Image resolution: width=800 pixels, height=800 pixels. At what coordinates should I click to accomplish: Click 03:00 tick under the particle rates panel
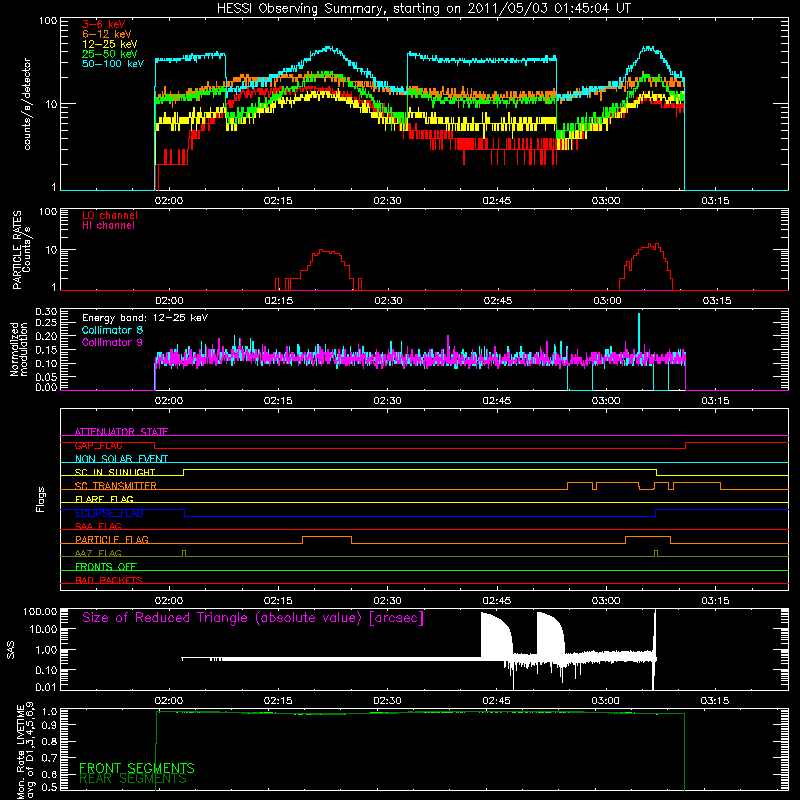click(x=607, y=301)
